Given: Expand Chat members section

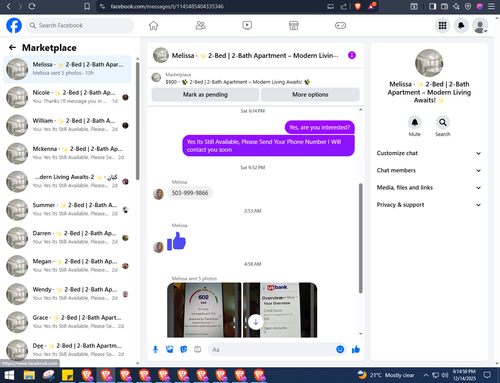Looking at the screenshot, I should pyautogui.click(x=429, y=170).
